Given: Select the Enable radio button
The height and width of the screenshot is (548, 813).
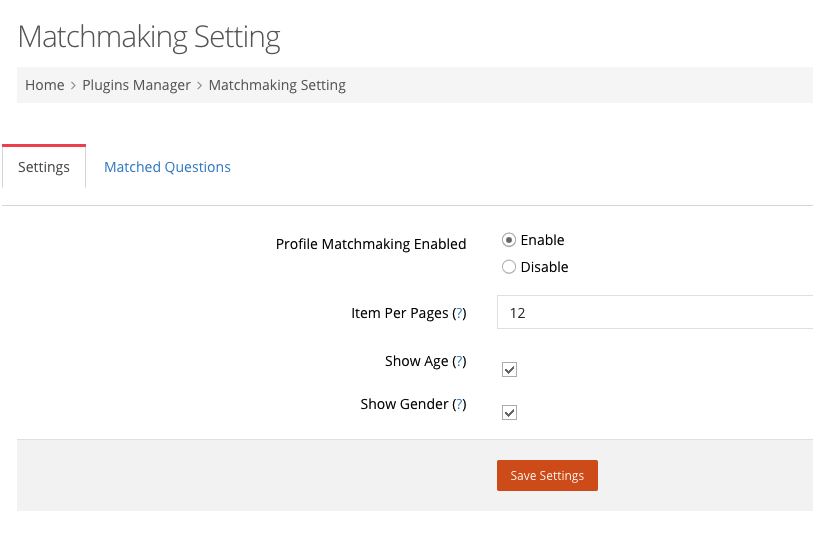Looking at the screenshot, I should click(509, 240).
